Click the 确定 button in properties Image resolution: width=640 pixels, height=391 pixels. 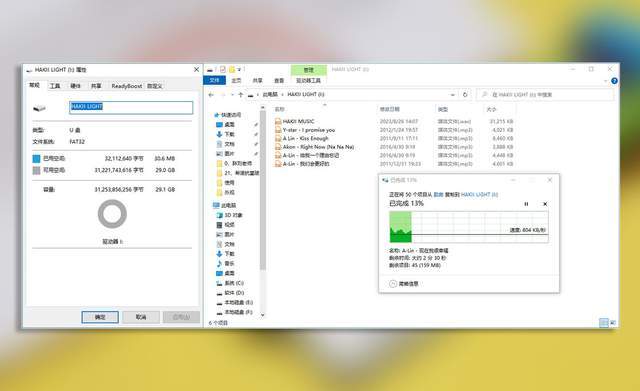(x=100, y=317)
